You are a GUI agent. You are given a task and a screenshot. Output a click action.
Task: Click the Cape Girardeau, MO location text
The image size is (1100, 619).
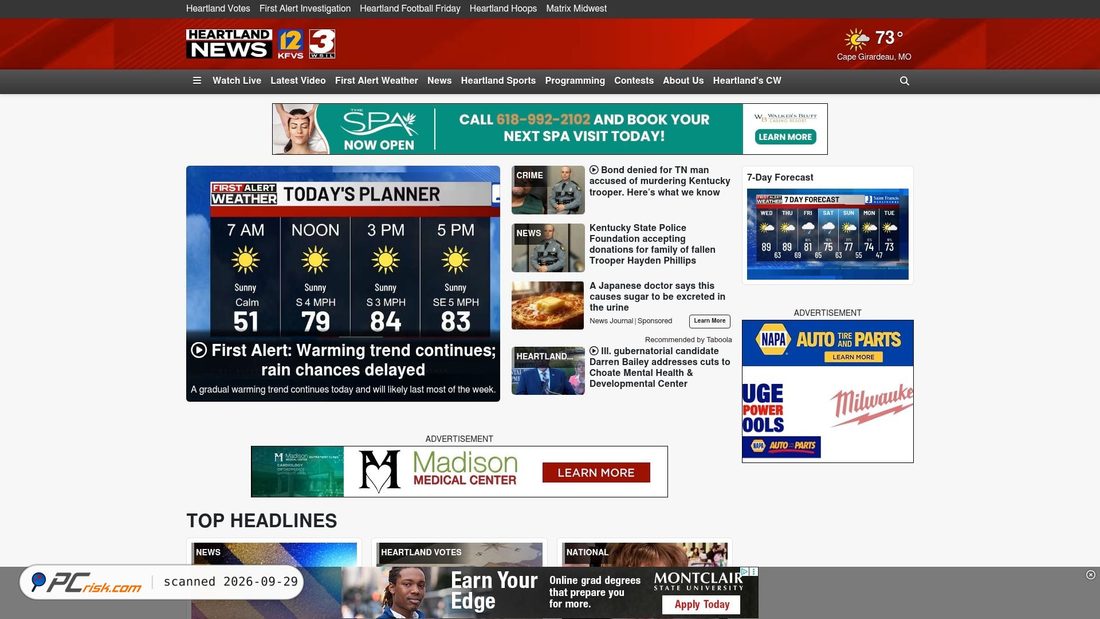874,57
